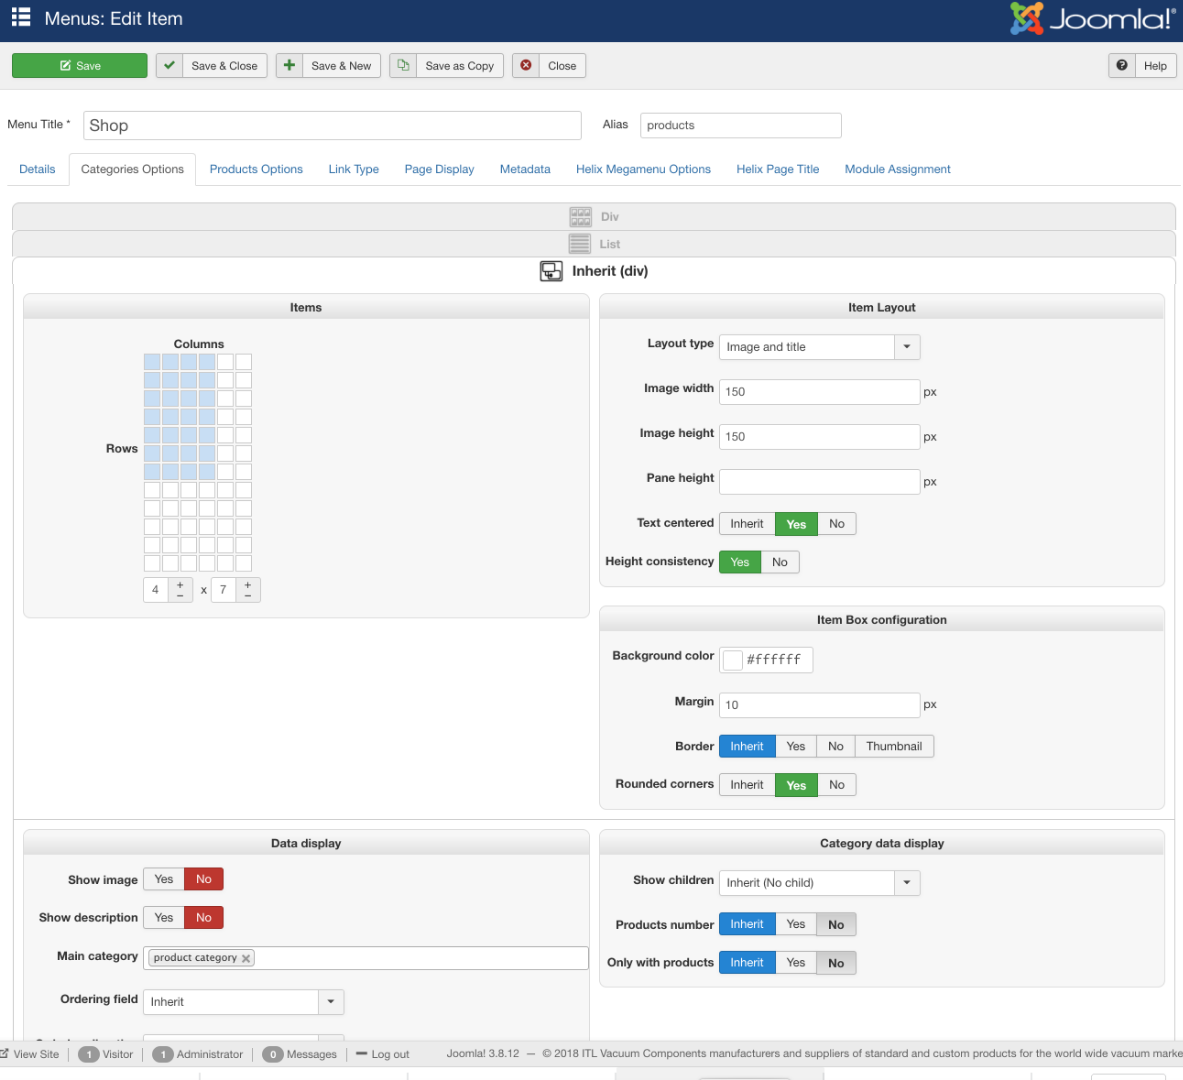Set Show image to Yes

pos(164,879)
